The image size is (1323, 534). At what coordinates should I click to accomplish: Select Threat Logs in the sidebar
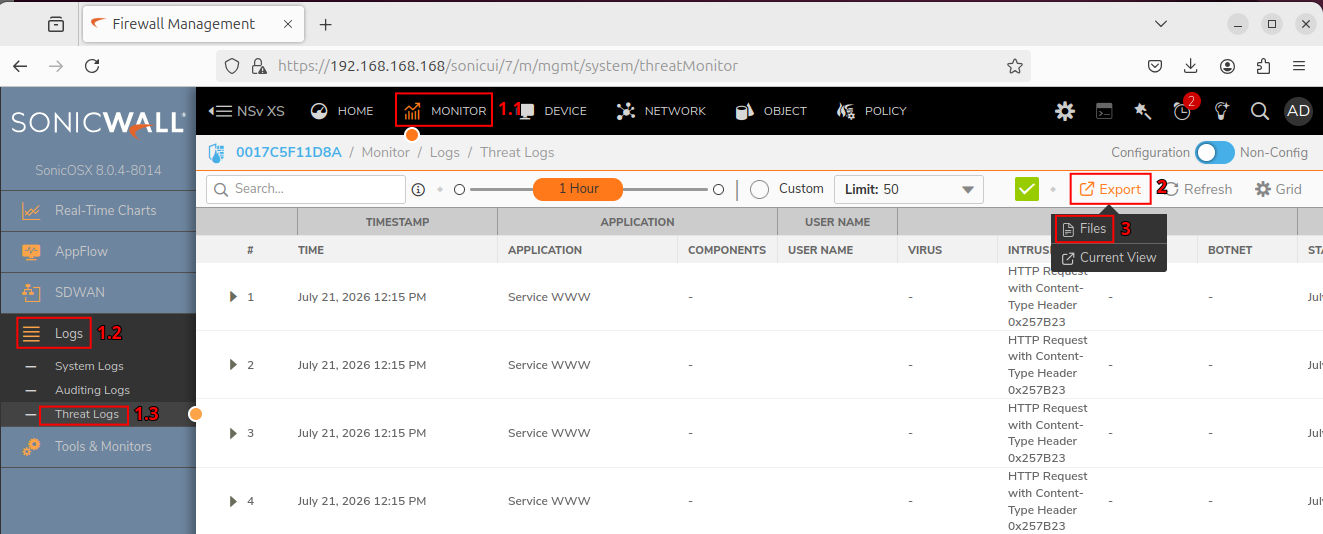point(87,414)
